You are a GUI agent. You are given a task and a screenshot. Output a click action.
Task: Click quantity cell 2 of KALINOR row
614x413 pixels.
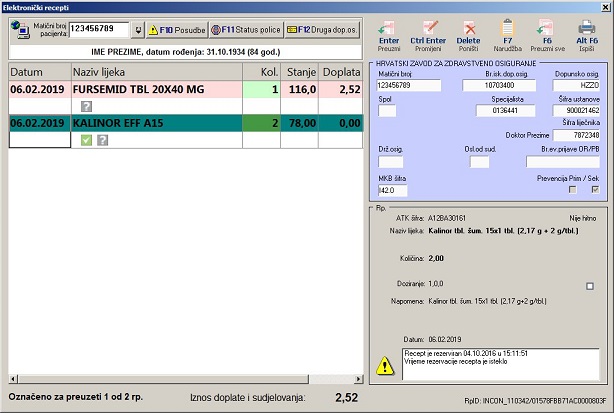[x=262, y=123]
